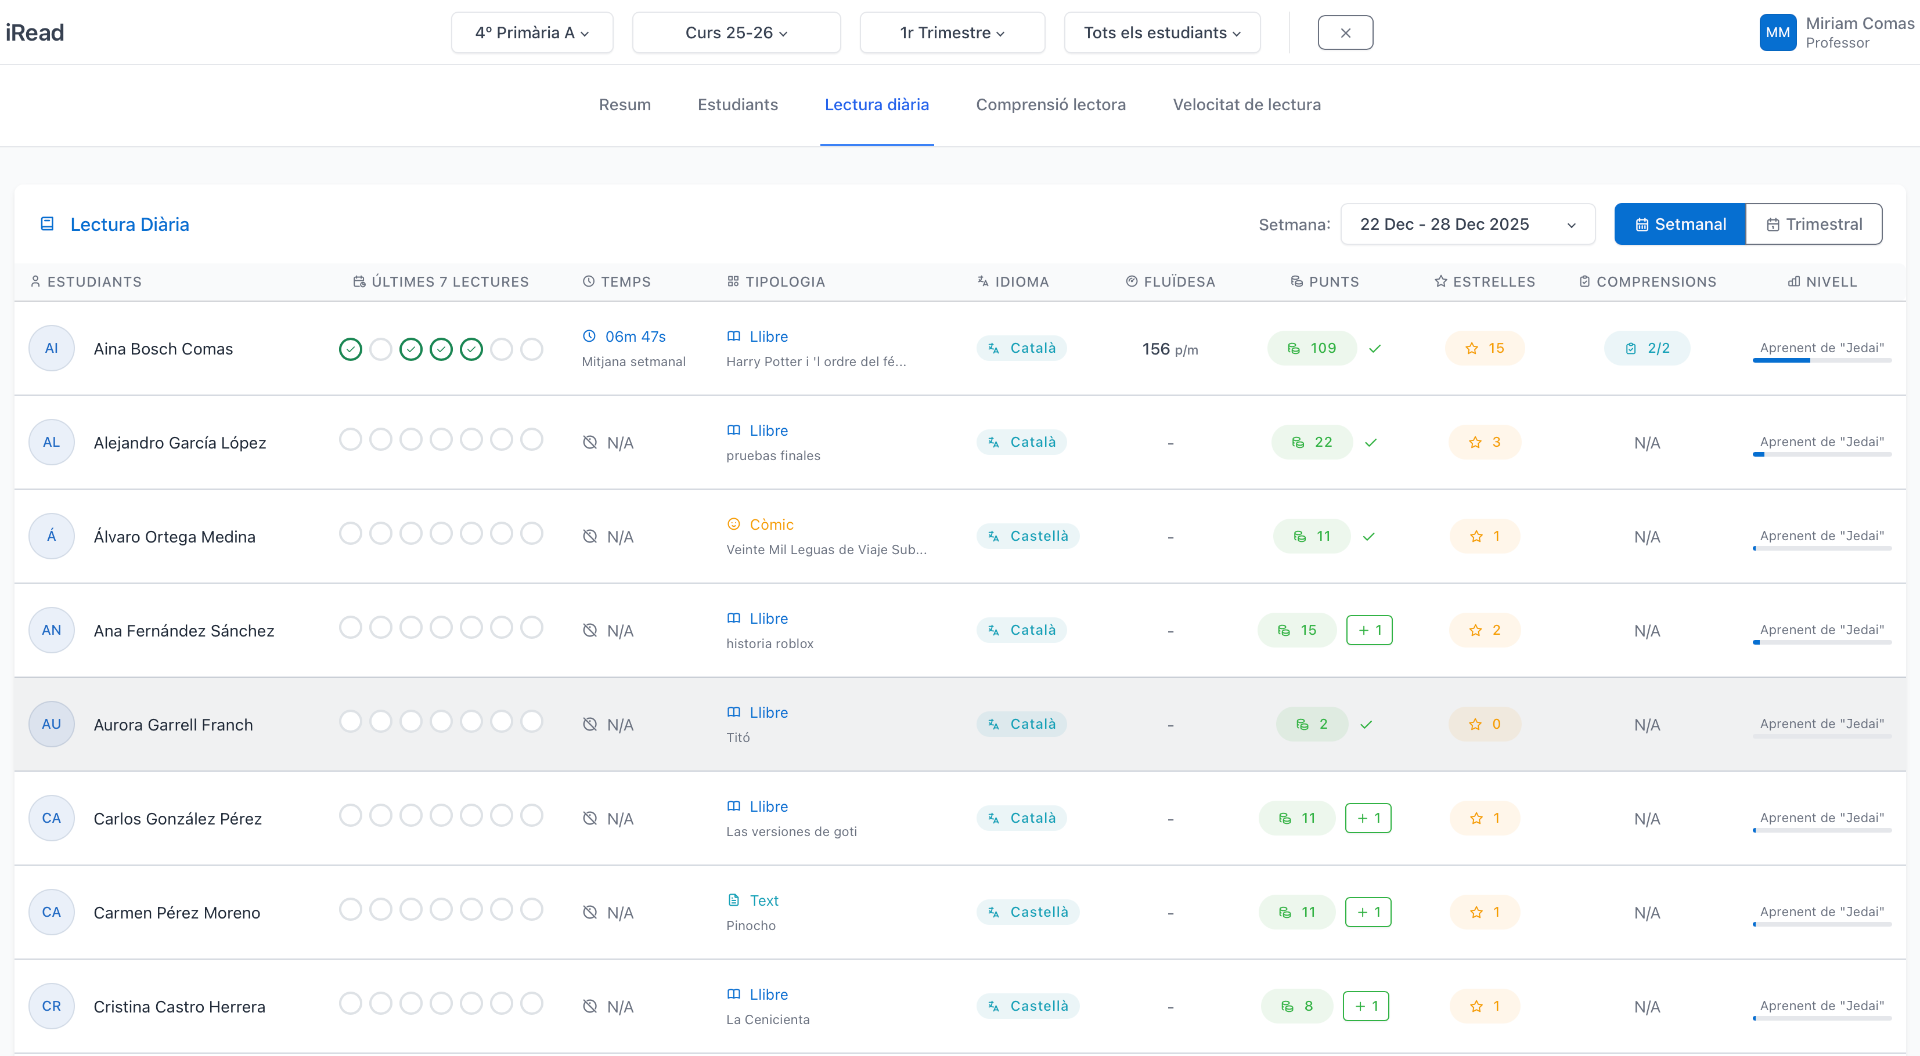Open the week 22 Dec - 28 Dec selector
Screen dimensions: 1920x1056
coord(1468,224)
